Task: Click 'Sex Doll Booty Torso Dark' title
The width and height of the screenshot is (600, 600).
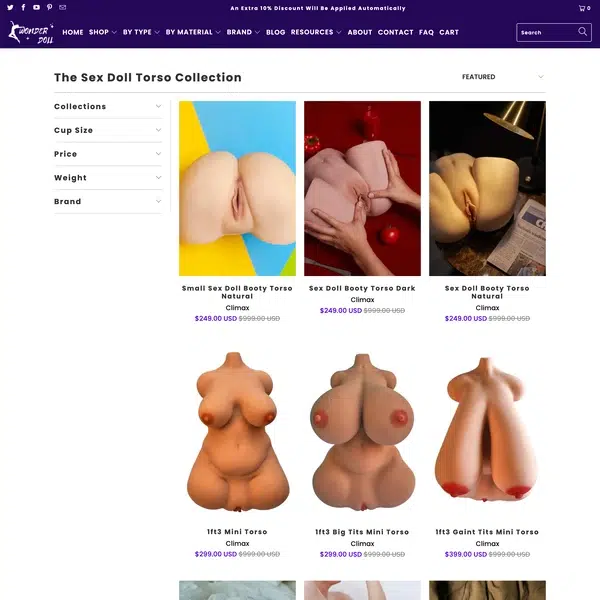Action: [x=362, y=288]
